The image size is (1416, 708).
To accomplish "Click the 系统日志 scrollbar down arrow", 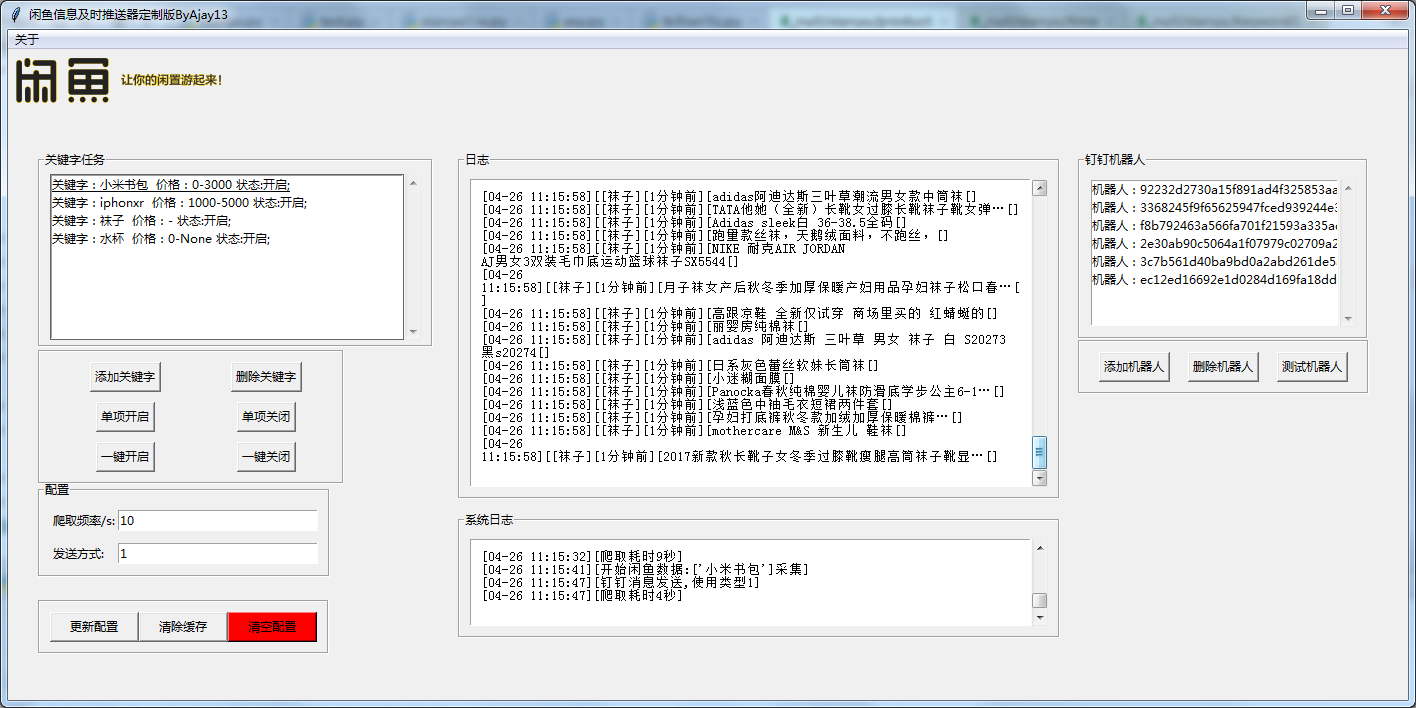I will click(x=1039, y=617).
